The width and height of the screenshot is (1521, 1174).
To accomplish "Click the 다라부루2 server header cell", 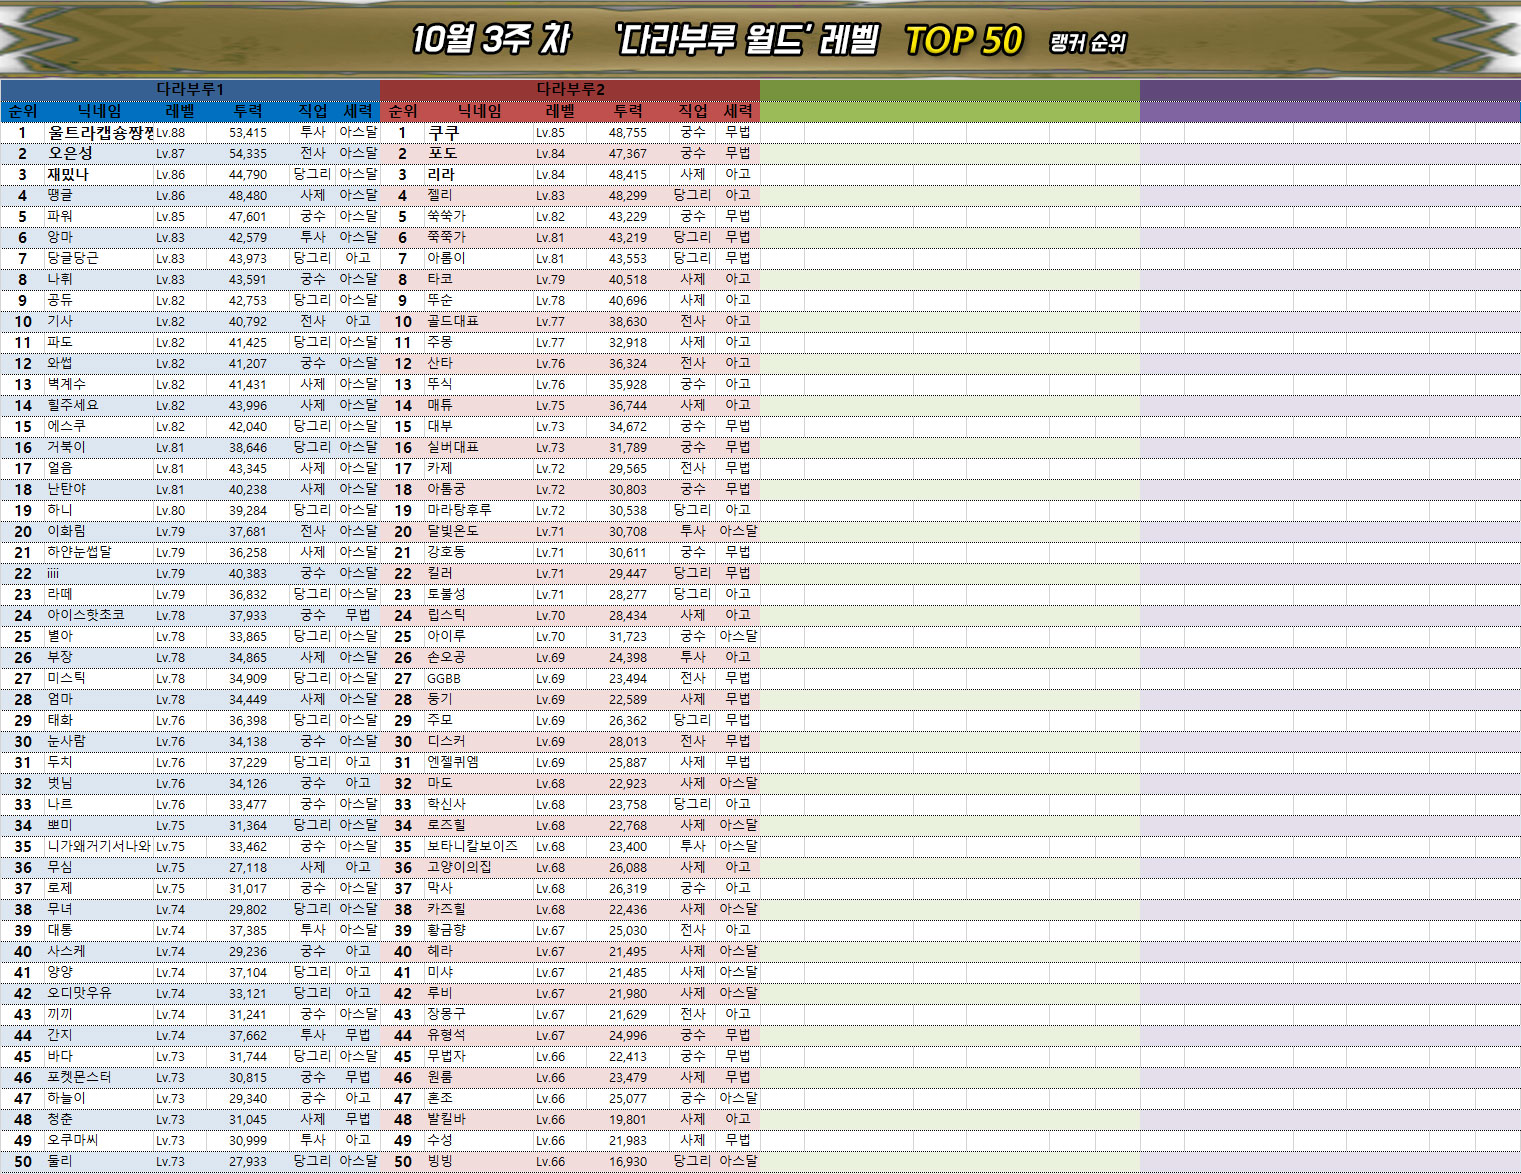I will pyautogui.click(x=570, y=89).
